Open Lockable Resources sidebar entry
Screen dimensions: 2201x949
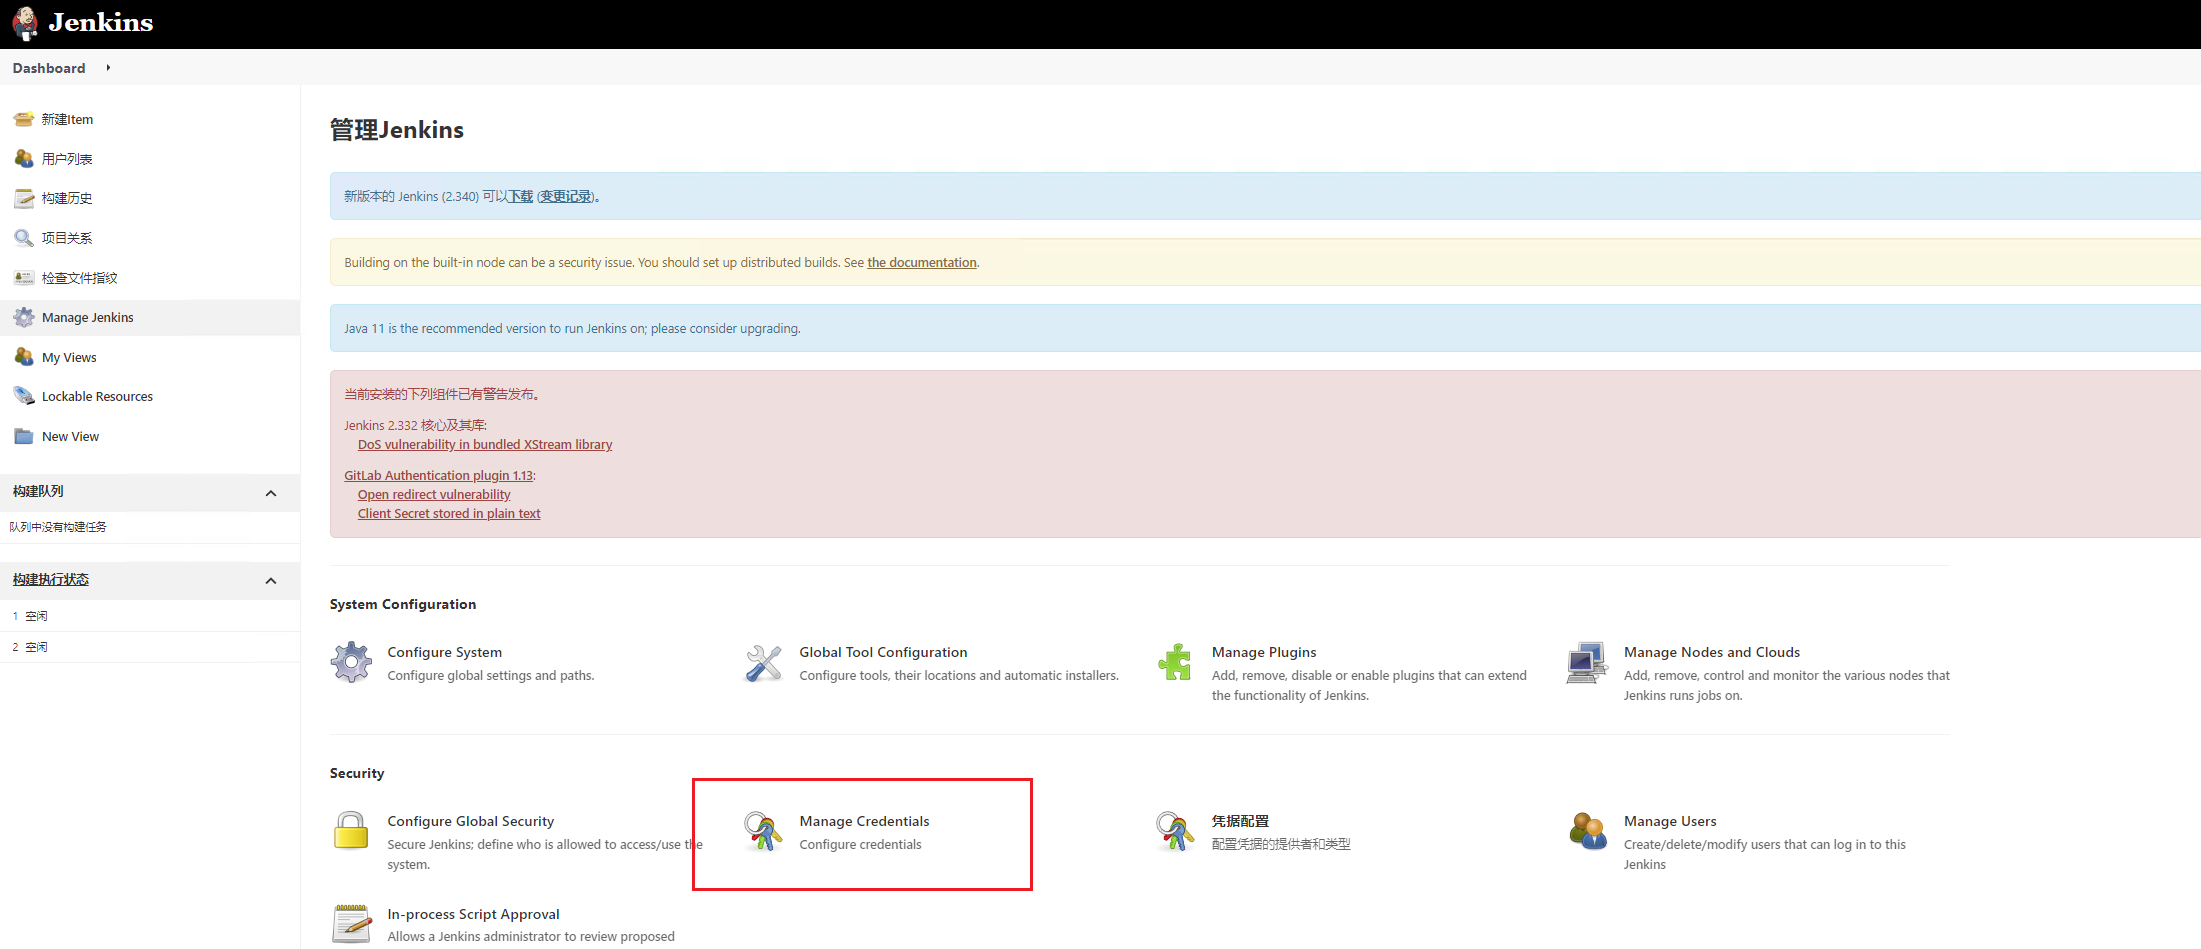pyautogui.click(x=97, y=396)
